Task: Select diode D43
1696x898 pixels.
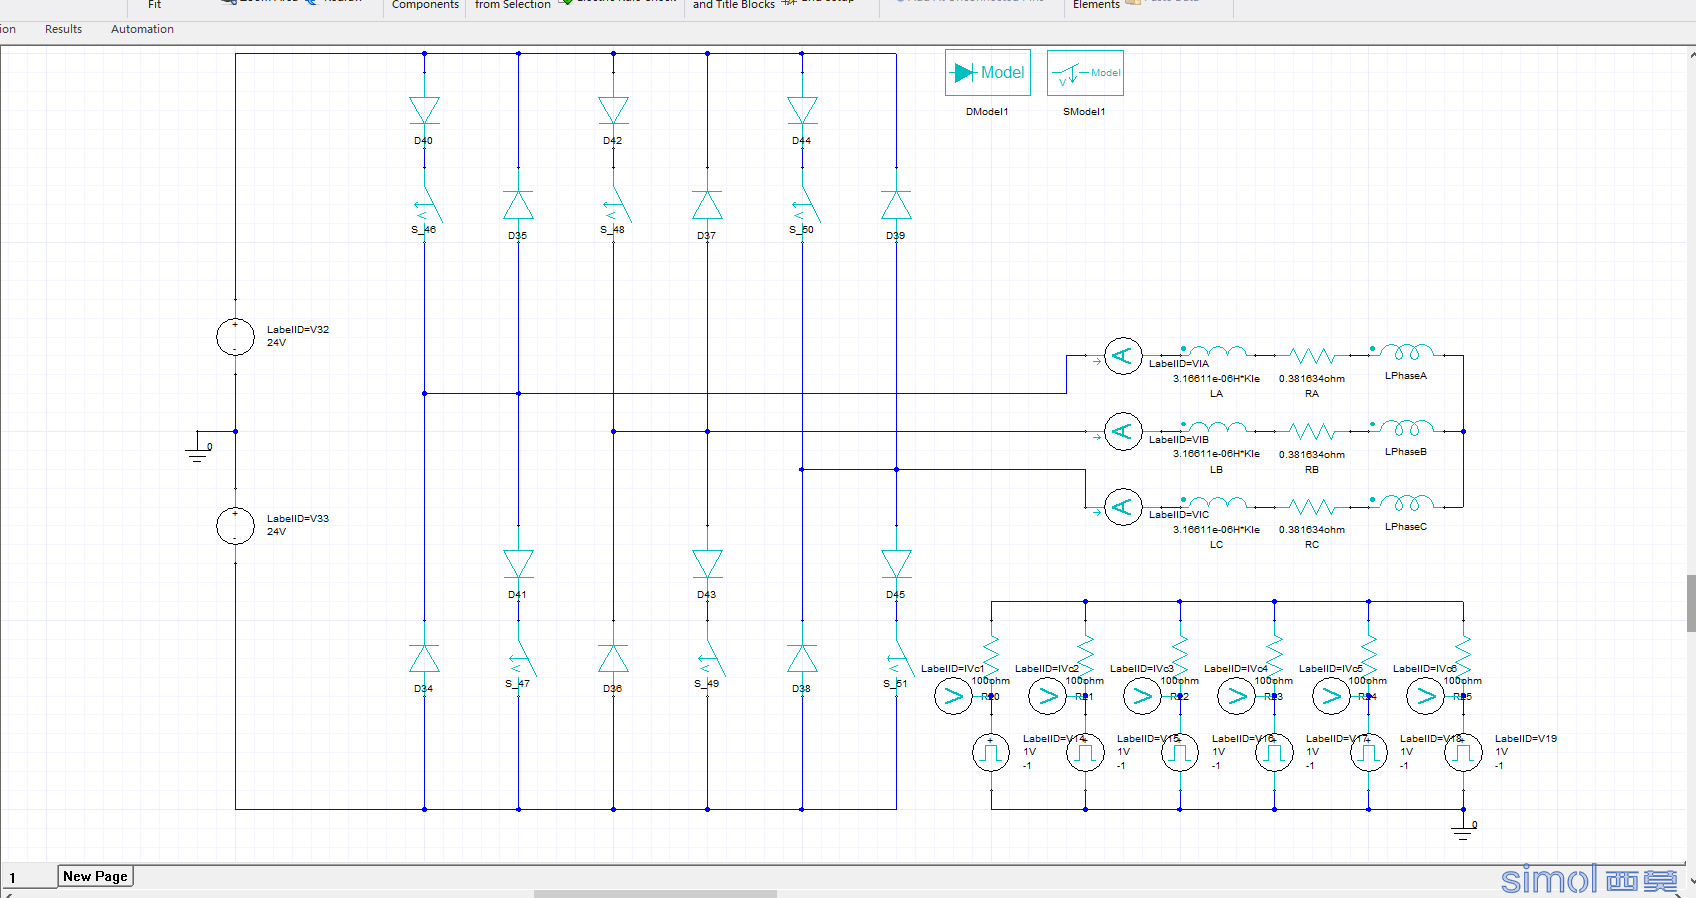Action: [707, 564]
